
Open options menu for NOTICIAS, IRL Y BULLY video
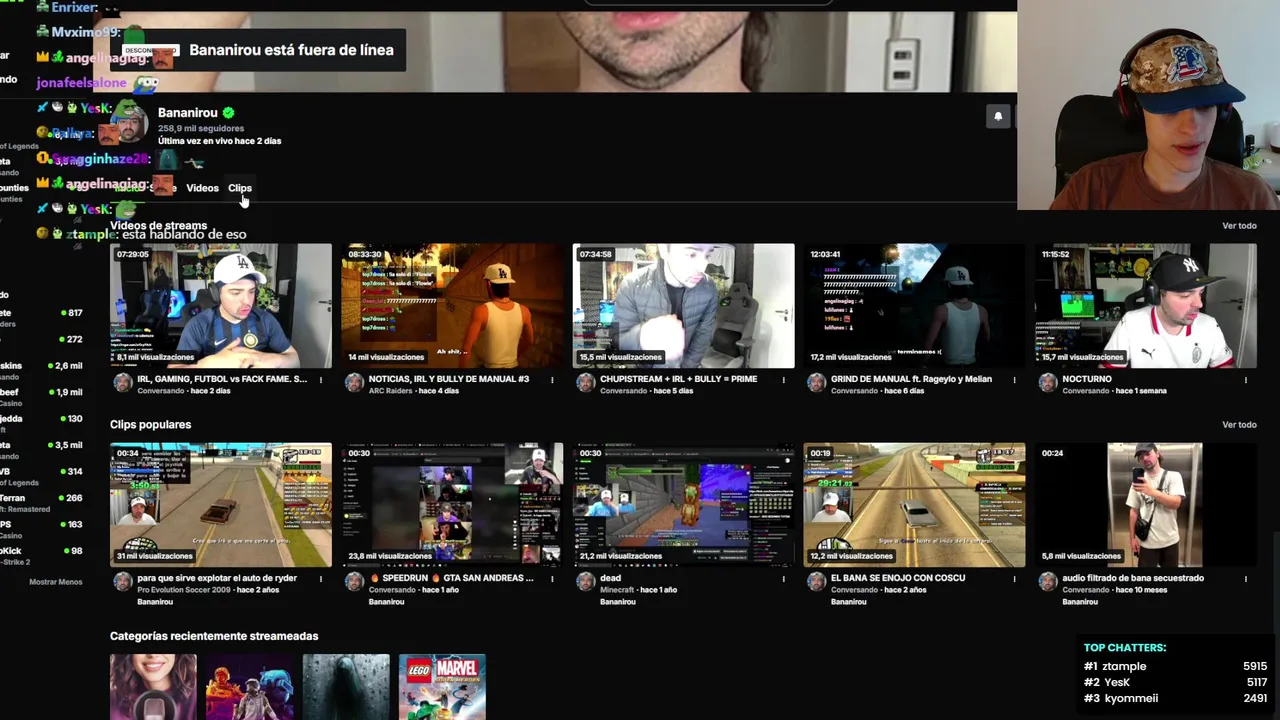(552, 380)
